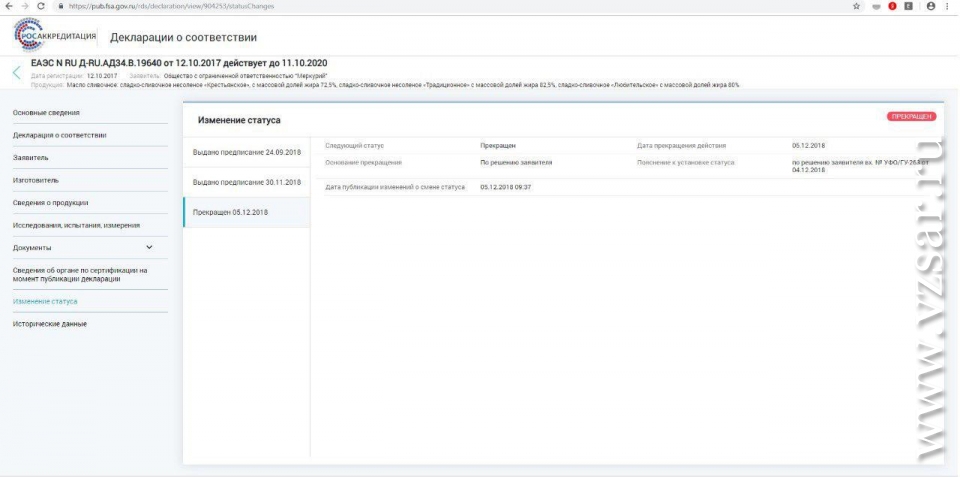Open Сведения о продукции section

click(52, 202)
